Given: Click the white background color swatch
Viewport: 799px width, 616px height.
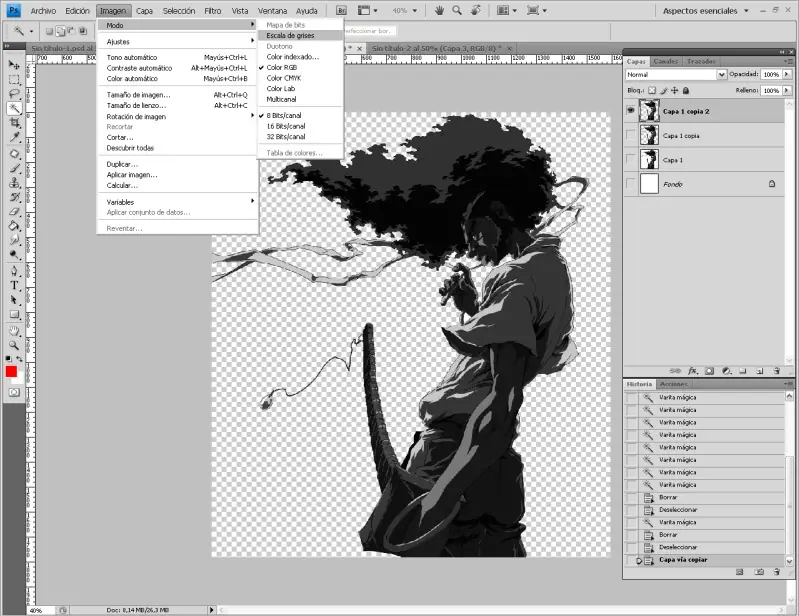Looking at the screenshot, I should click(19, 380).
